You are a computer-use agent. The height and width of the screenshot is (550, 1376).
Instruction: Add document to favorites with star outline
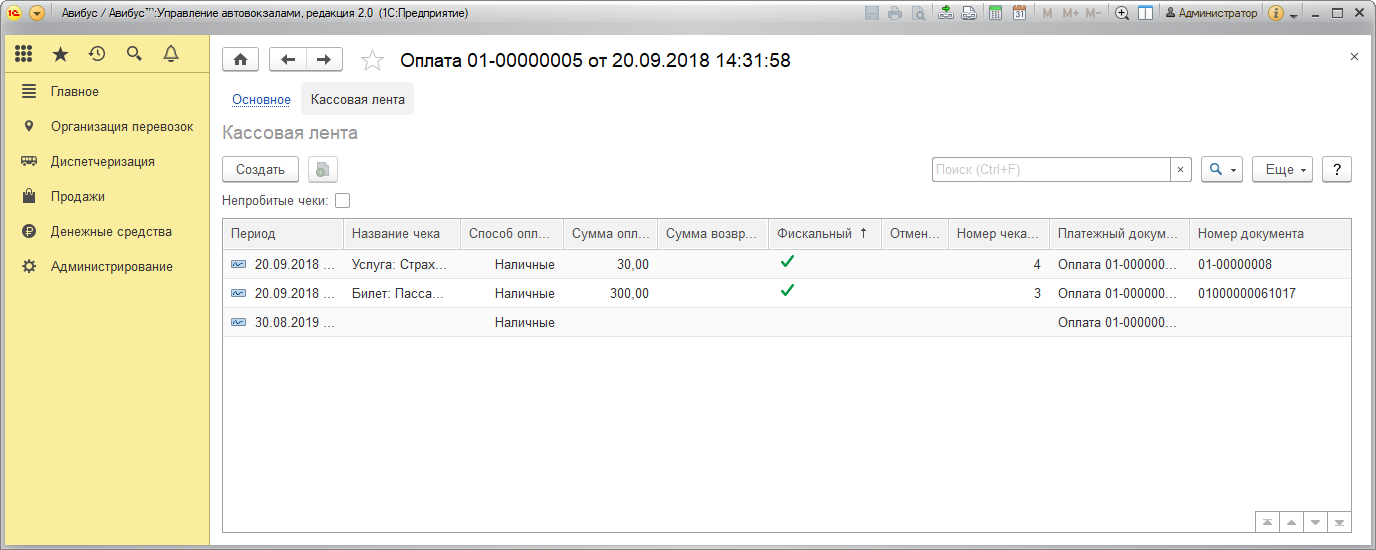tap(372, 61)
